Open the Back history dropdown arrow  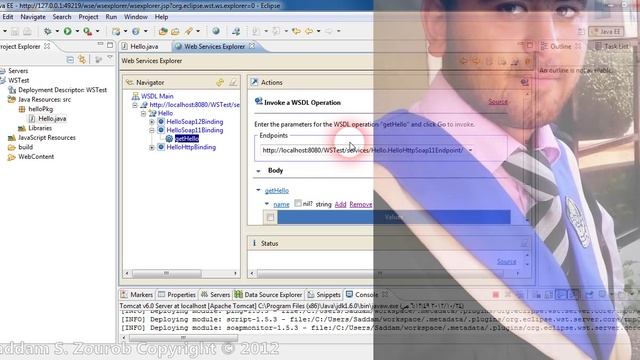pos(319,31)
